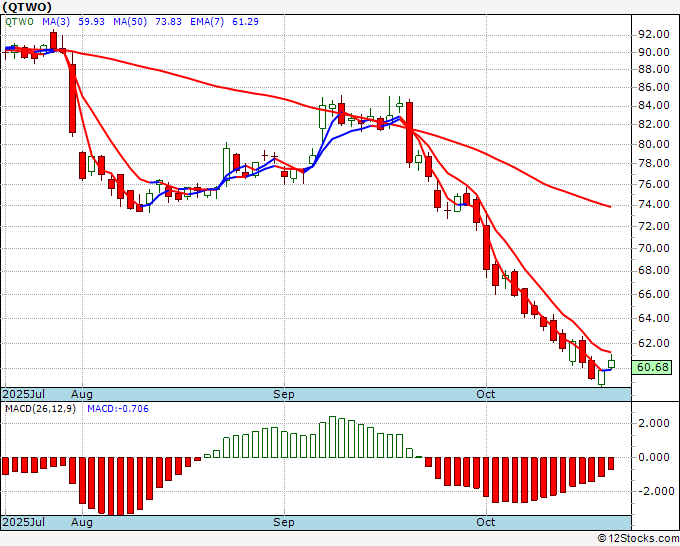Click the MA(3) value 59.93
The image size is (680, 546).
pos(92,21)
